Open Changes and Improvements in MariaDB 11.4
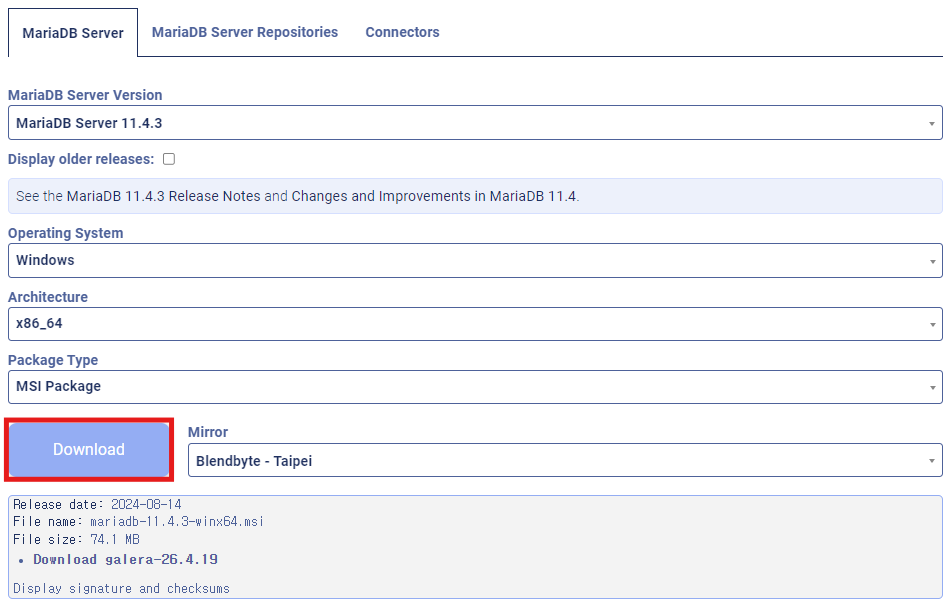Viewport: 949px width, 605px height. [x=434, y=196]
